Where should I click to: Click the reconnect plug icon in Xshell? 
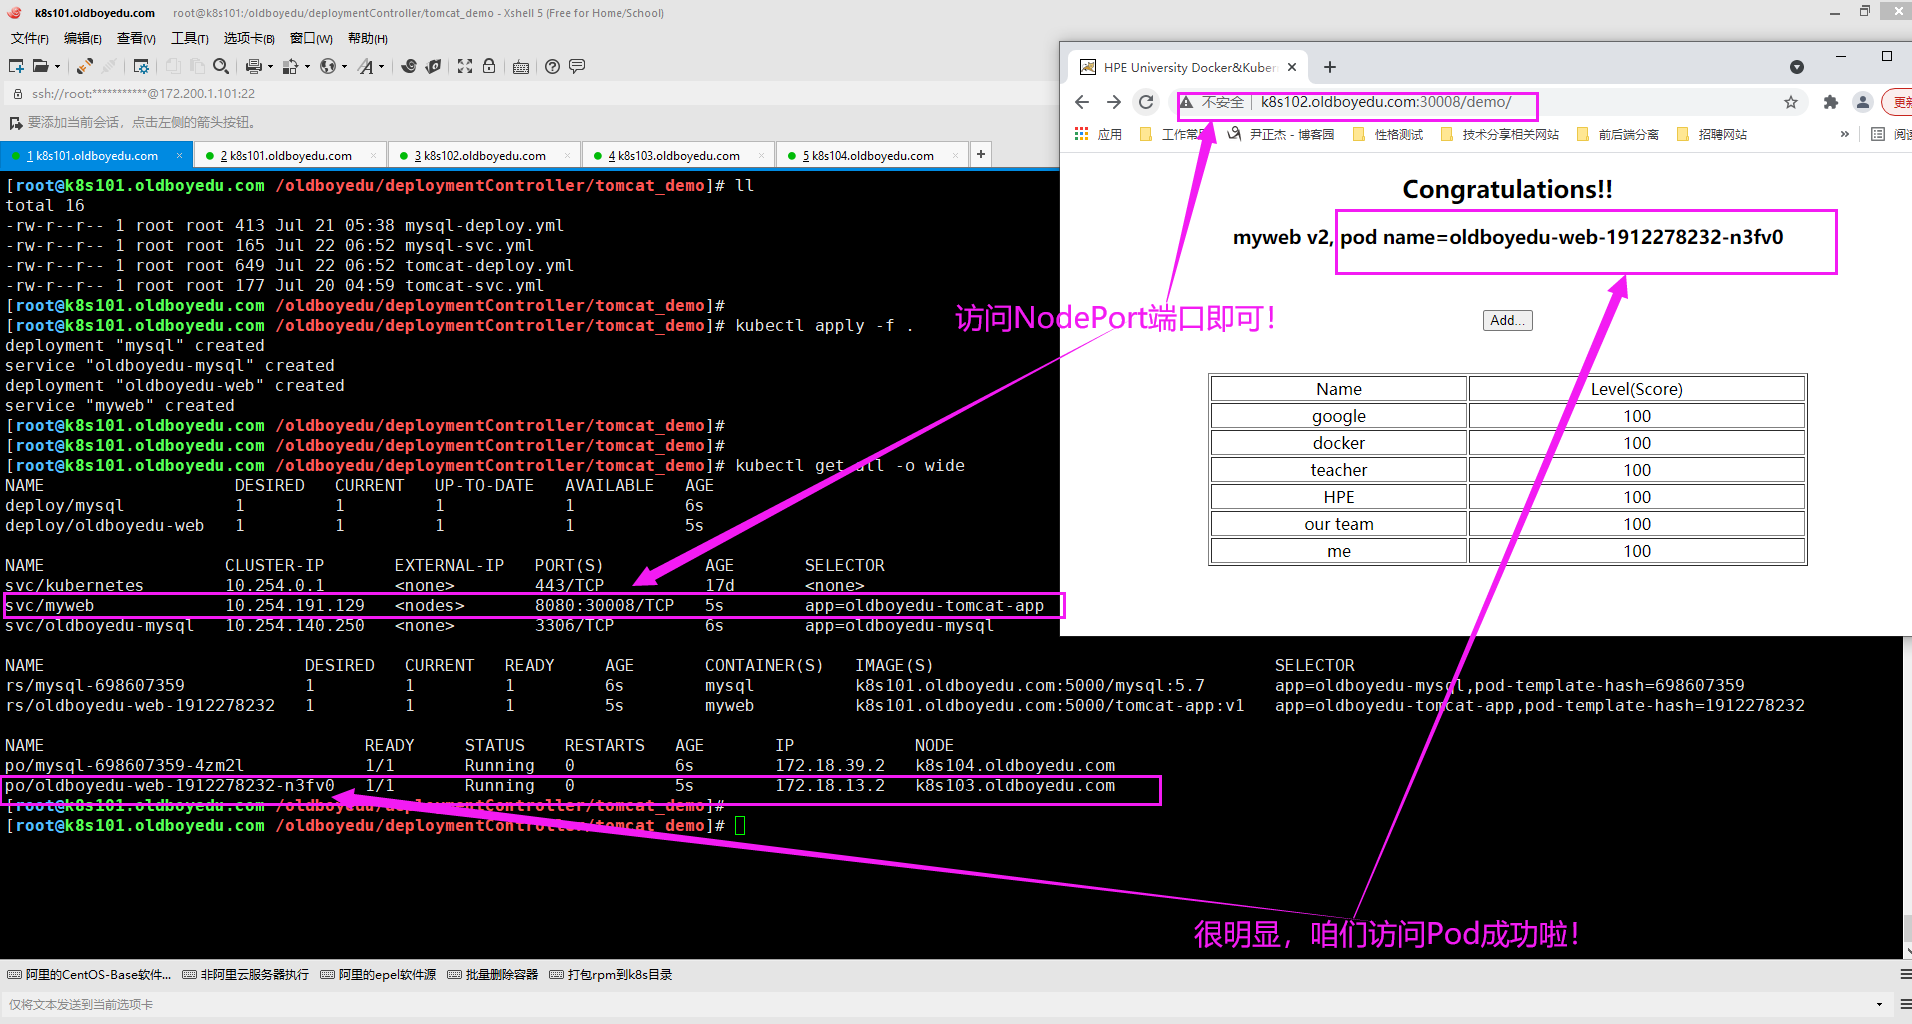pyautogui.click(x=85, y=66)
